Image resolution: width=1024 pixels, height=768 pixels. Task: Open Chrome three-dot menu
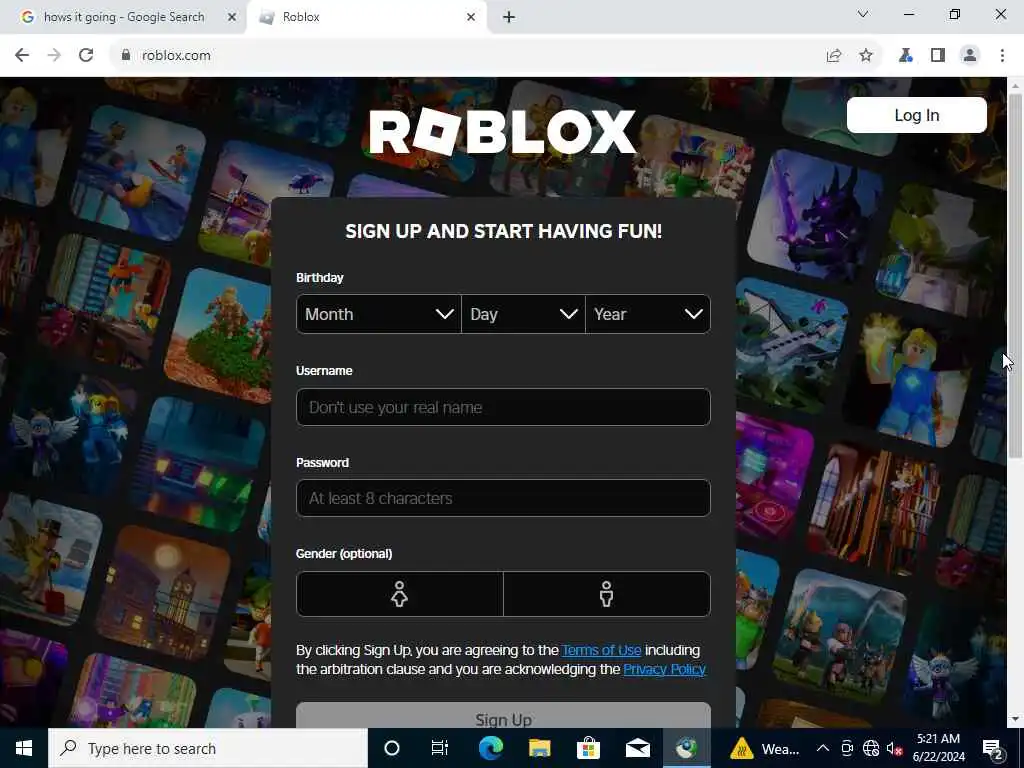(x=1002, y=56)
